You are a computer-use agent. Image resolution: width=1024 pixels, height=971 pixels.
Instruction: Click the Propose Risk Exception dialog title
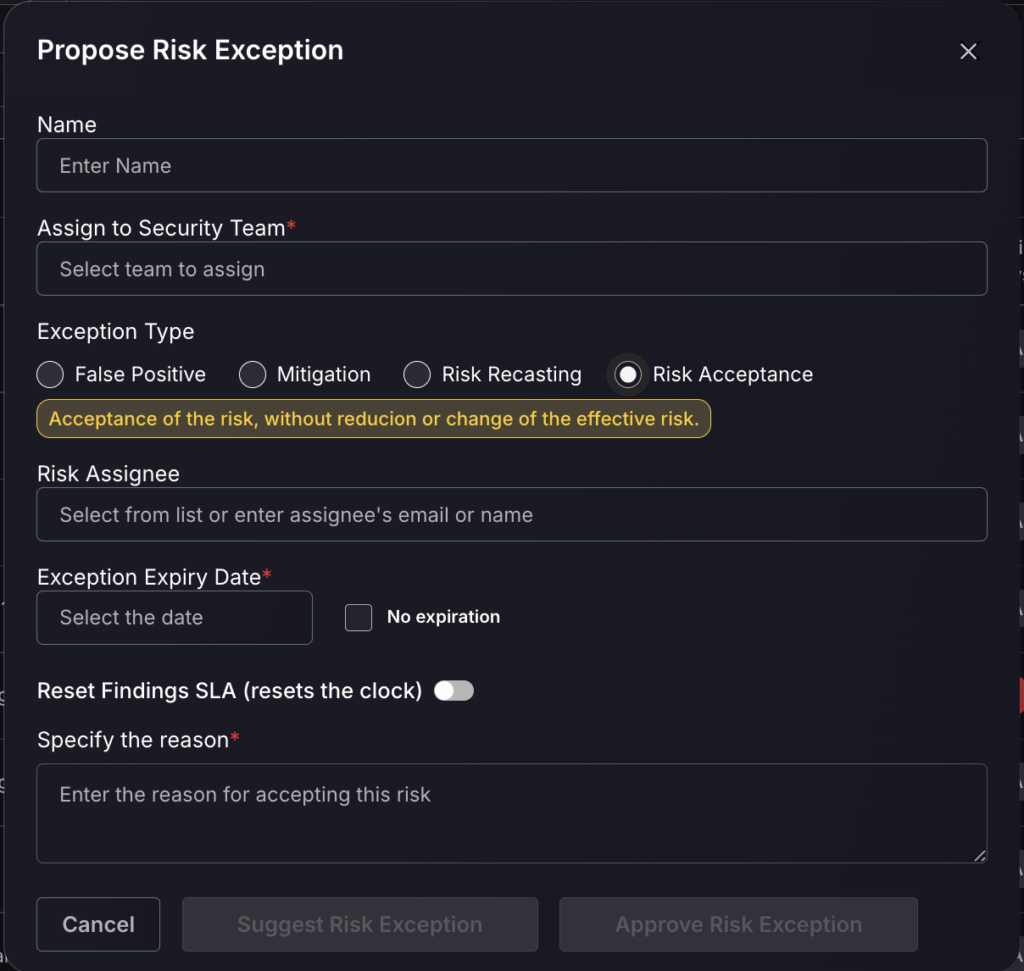pyautogui.click(x=190, y=51)
